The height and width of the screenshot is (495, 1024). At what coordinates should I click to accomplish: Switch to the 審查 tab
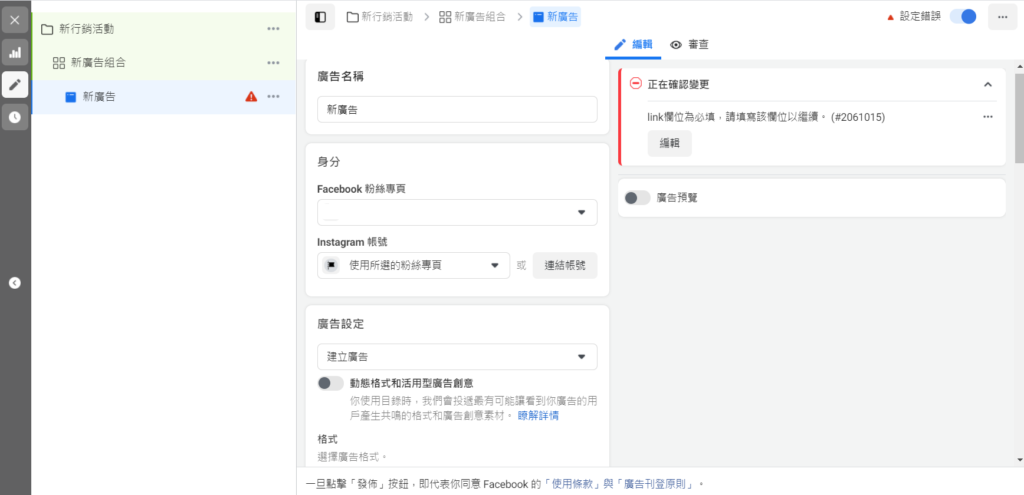point(690,45)
